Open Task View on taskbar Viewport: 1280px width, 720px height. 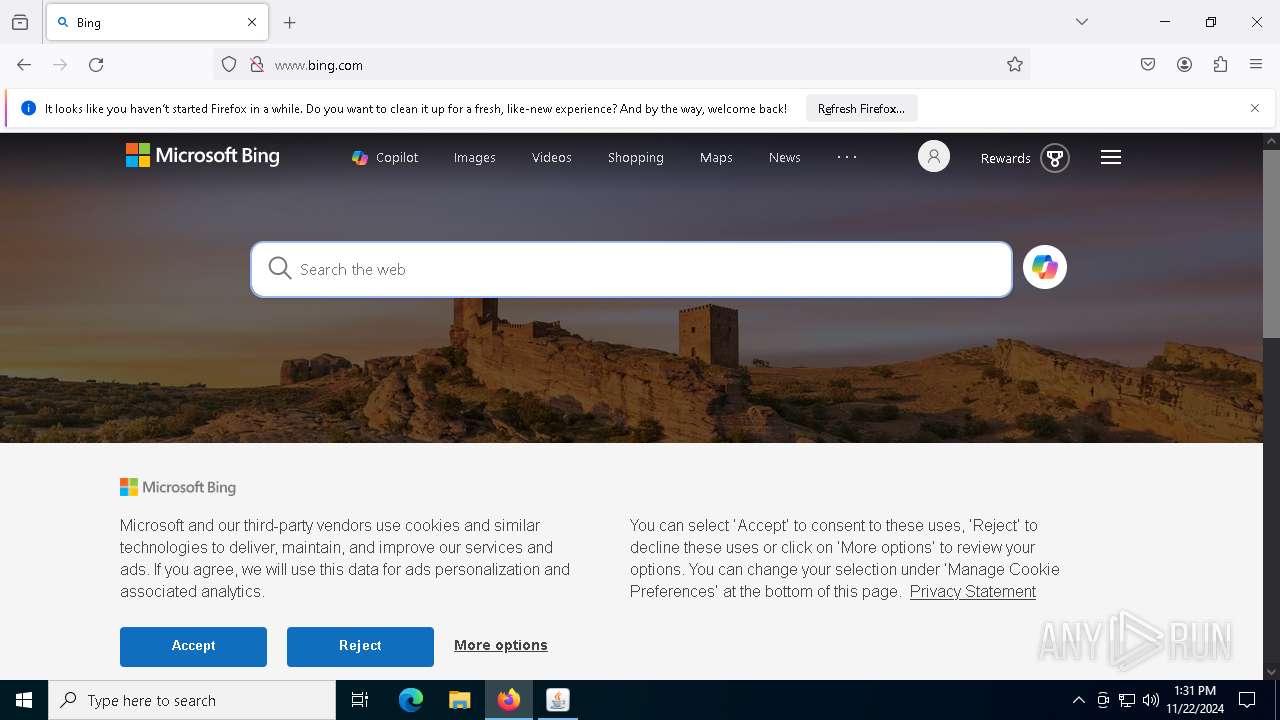tap(360, 700)
